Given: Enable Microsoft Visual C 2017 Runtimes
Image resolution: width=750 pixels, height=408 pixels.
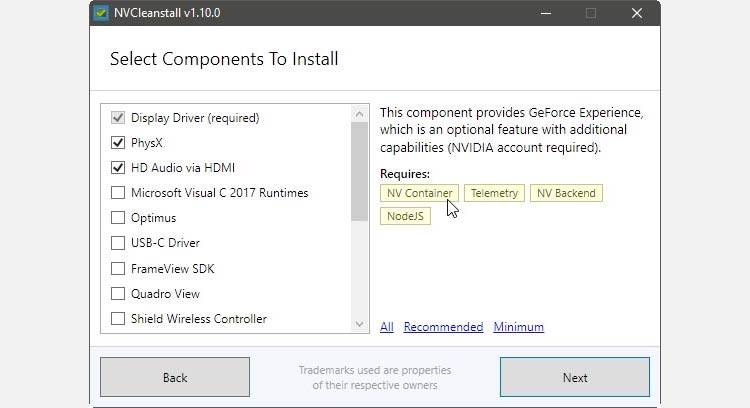Looking at the screenshot, I should (x=118, y=193).
